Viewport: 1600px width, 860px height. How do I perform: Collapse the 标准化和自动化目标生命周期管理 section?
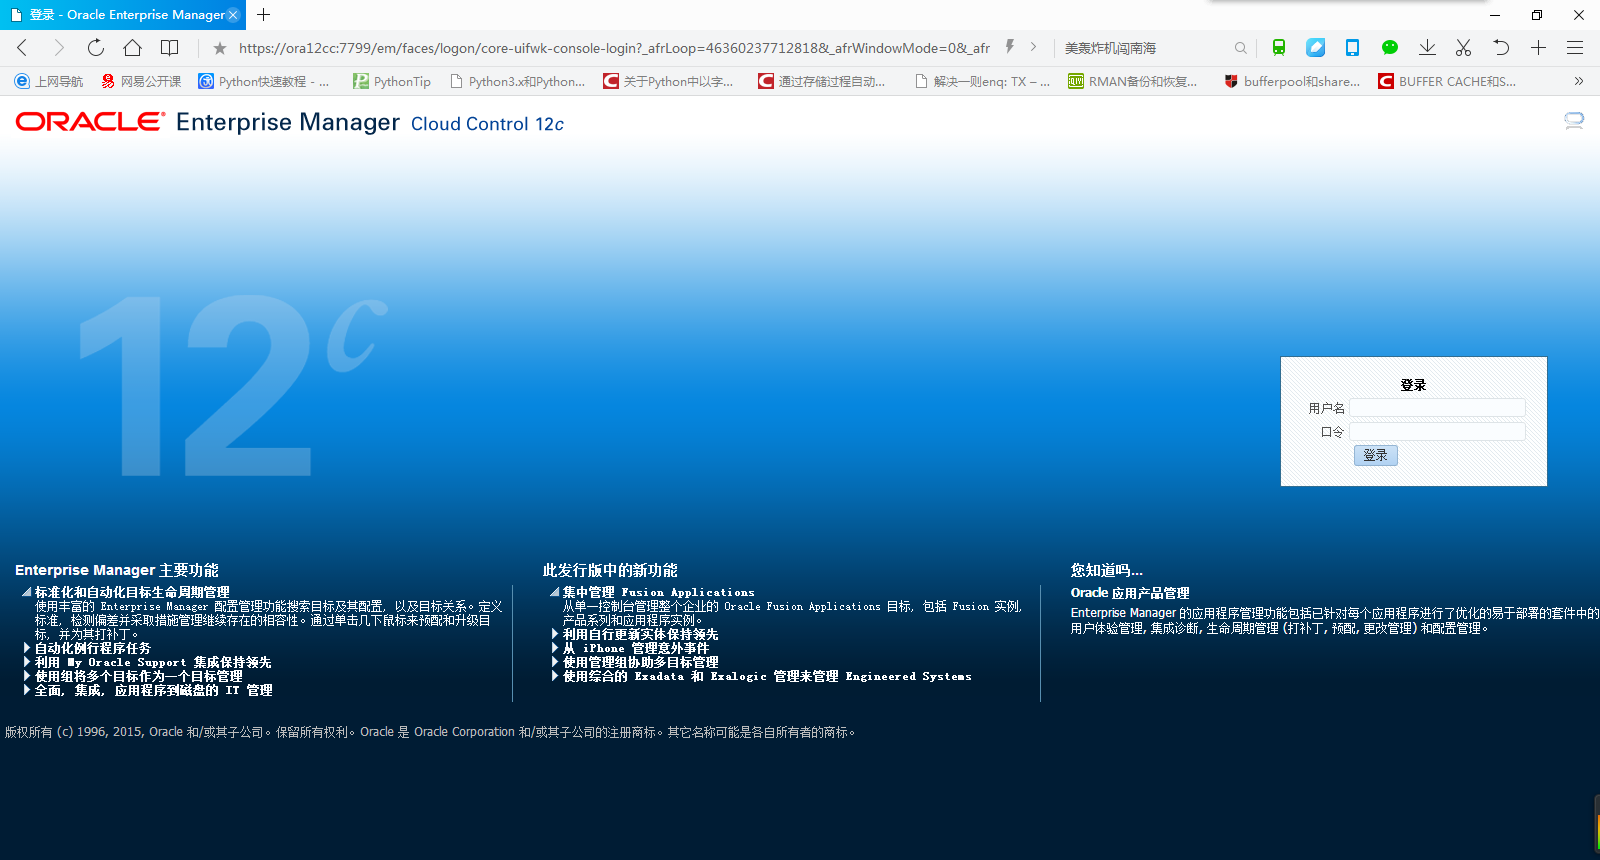point(27,592)
